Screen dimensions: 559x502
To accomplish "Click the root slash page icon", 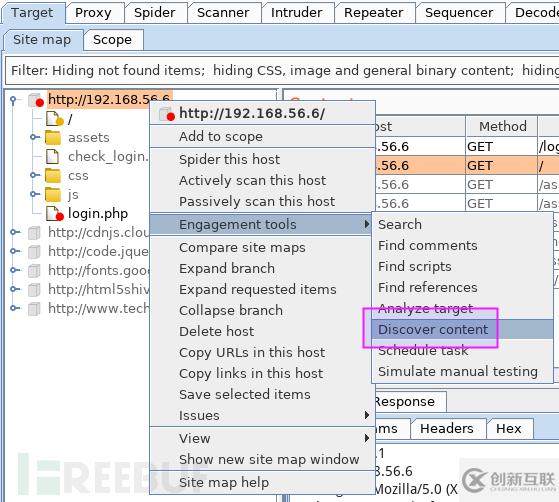I will pyautogui.click(x=55, y=119).
